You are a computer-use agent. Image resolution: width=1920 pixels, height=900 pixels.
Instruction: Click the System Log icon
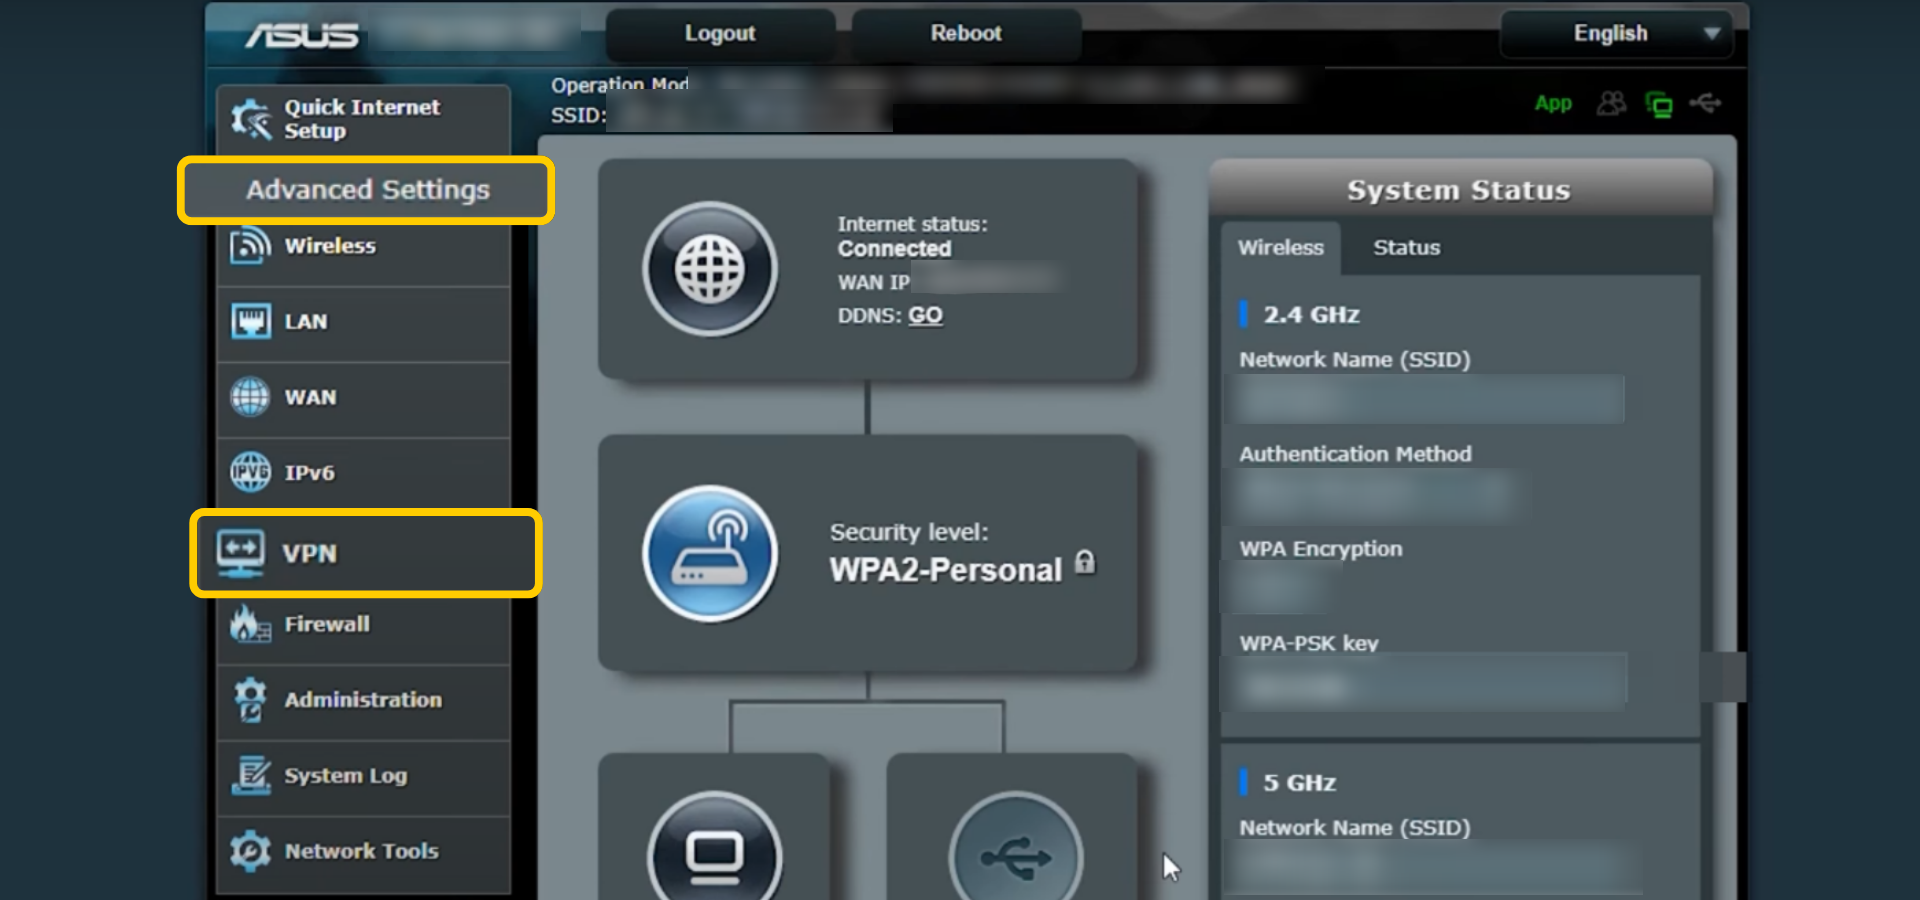[x=250, y=776]
